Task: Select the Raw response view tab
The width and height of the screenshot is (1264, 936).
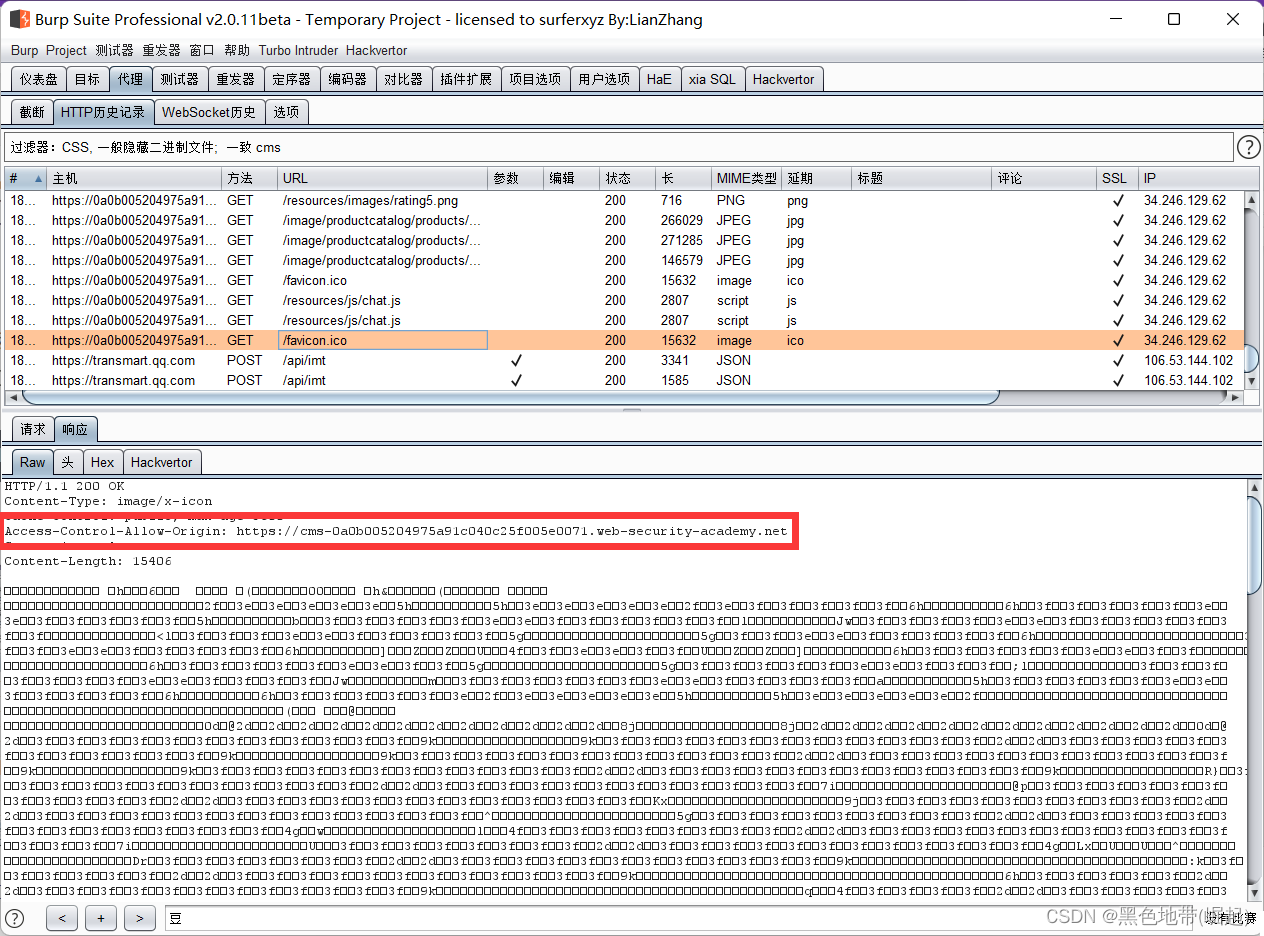Action: (33, 462)
